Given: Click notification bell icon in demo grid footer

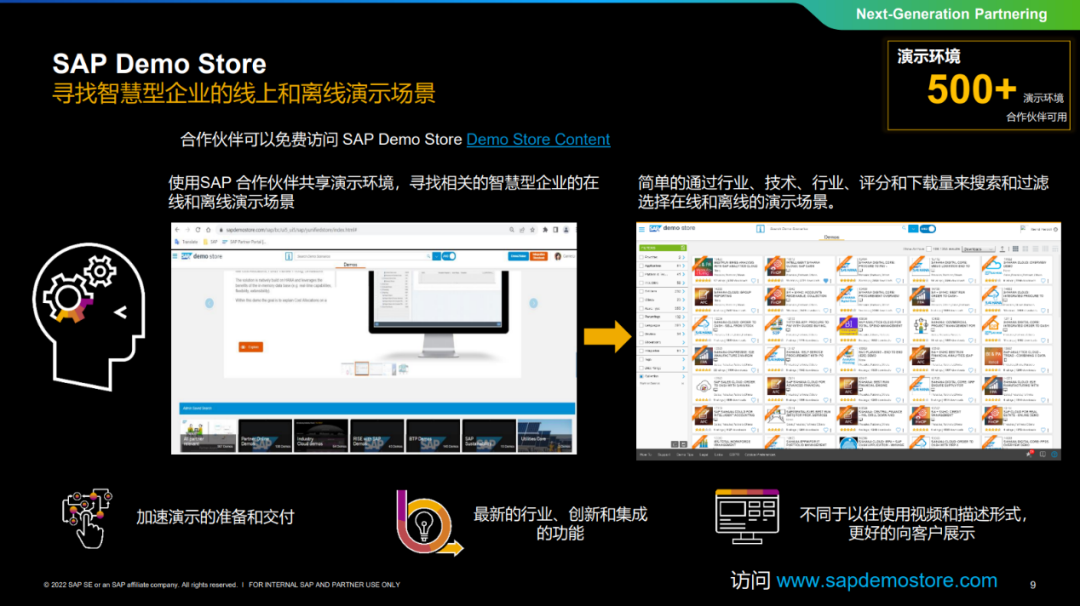Looking at the screenshot, I should 1030,454.
